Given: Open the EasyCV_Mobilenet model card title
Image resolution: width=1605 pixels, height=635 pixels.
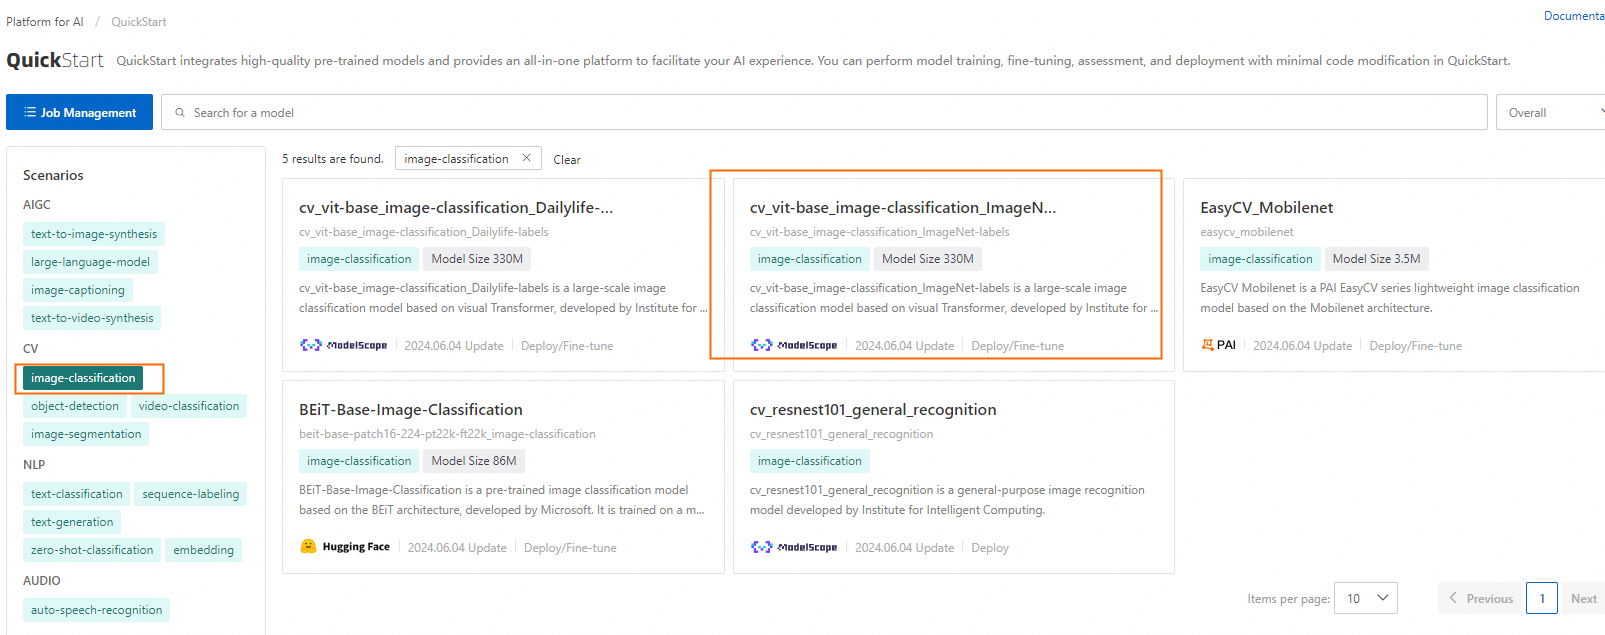Looking at the screenshot, I should [1266, 208].
